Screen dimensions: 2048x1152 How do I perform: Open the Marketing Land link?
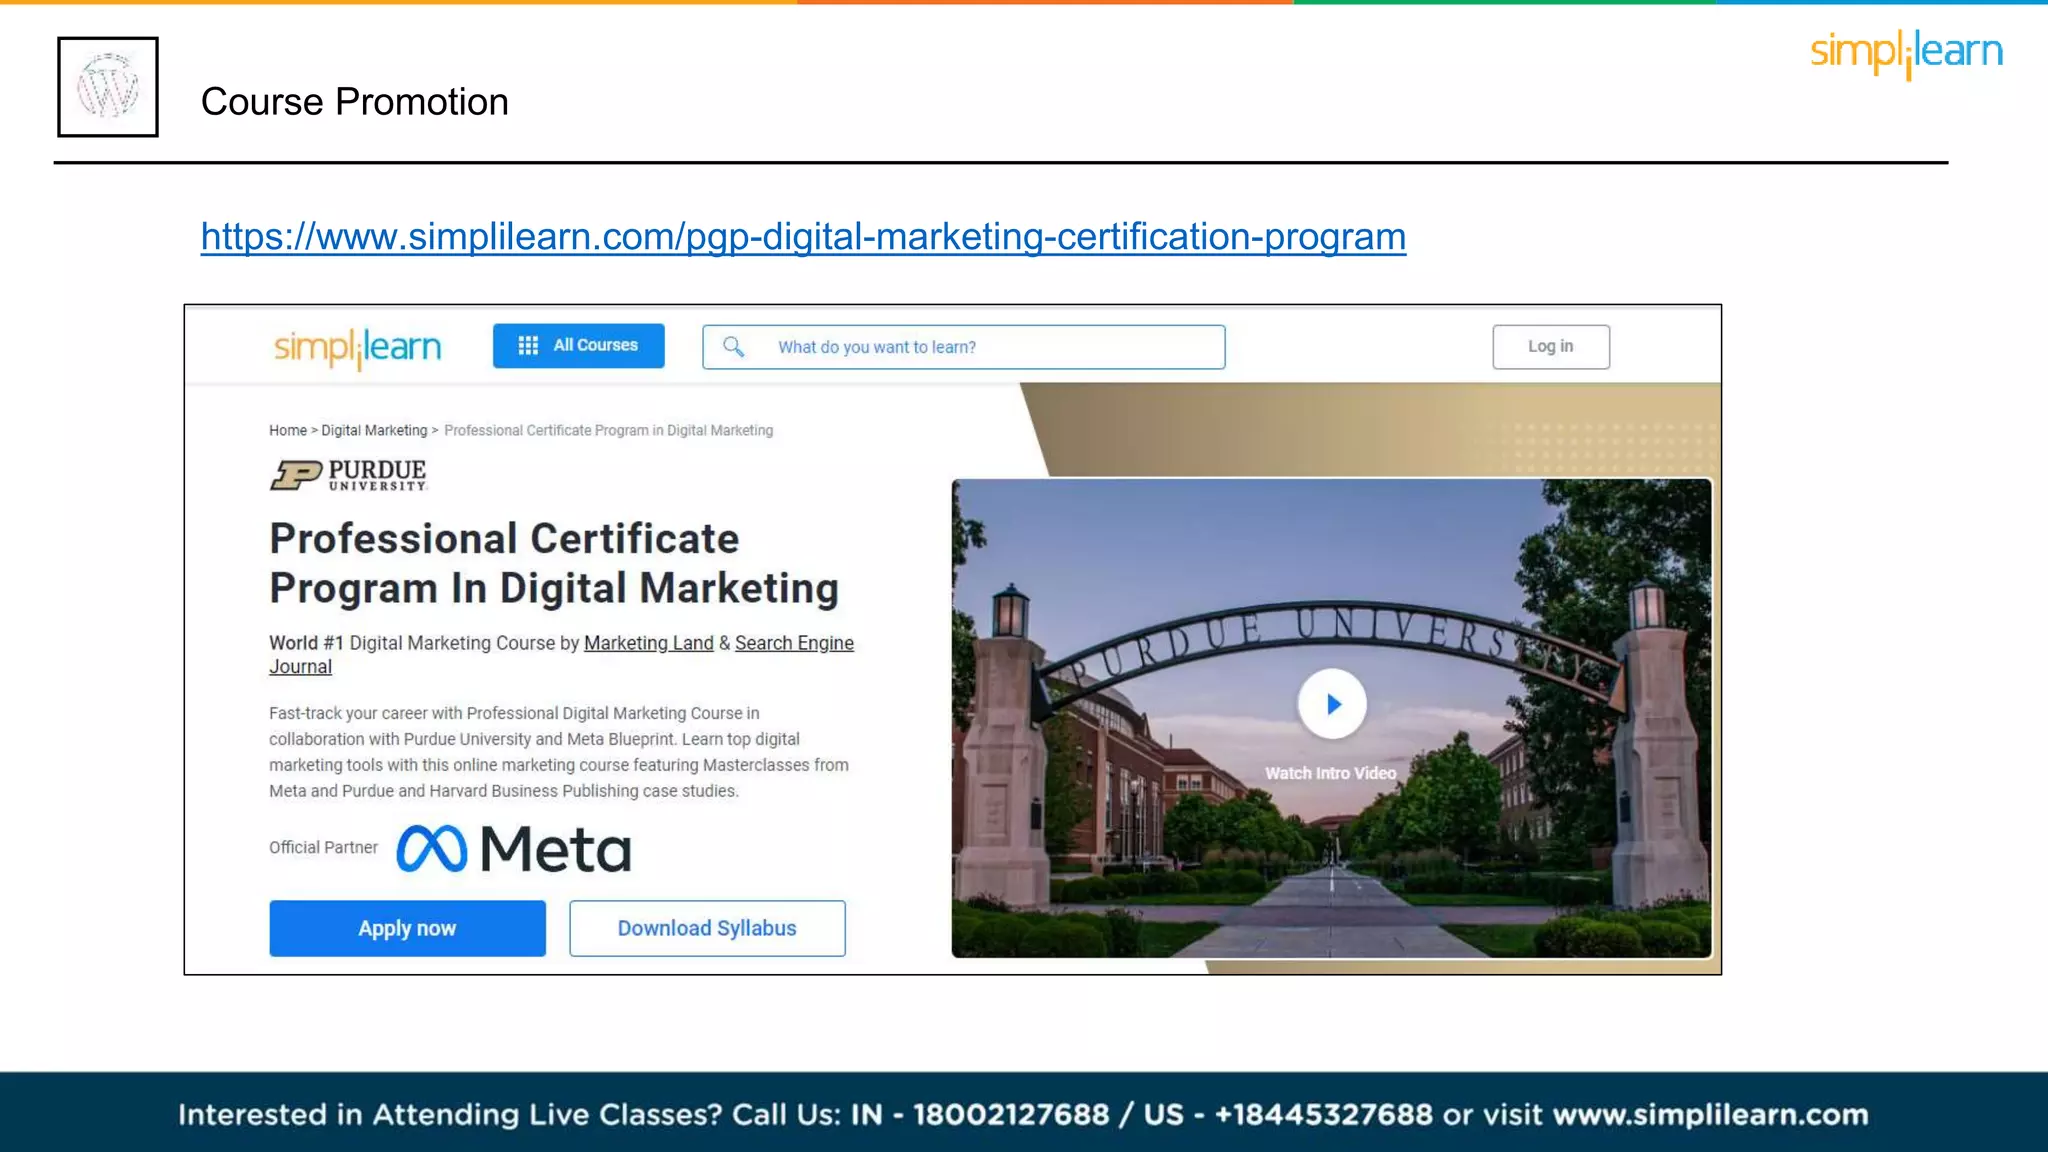point(649,643)
